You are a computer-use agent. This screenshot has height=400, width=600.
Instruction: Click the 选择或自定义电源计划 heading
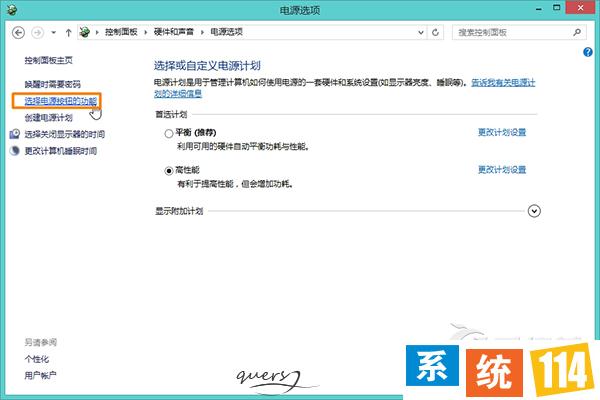[207, 66]
